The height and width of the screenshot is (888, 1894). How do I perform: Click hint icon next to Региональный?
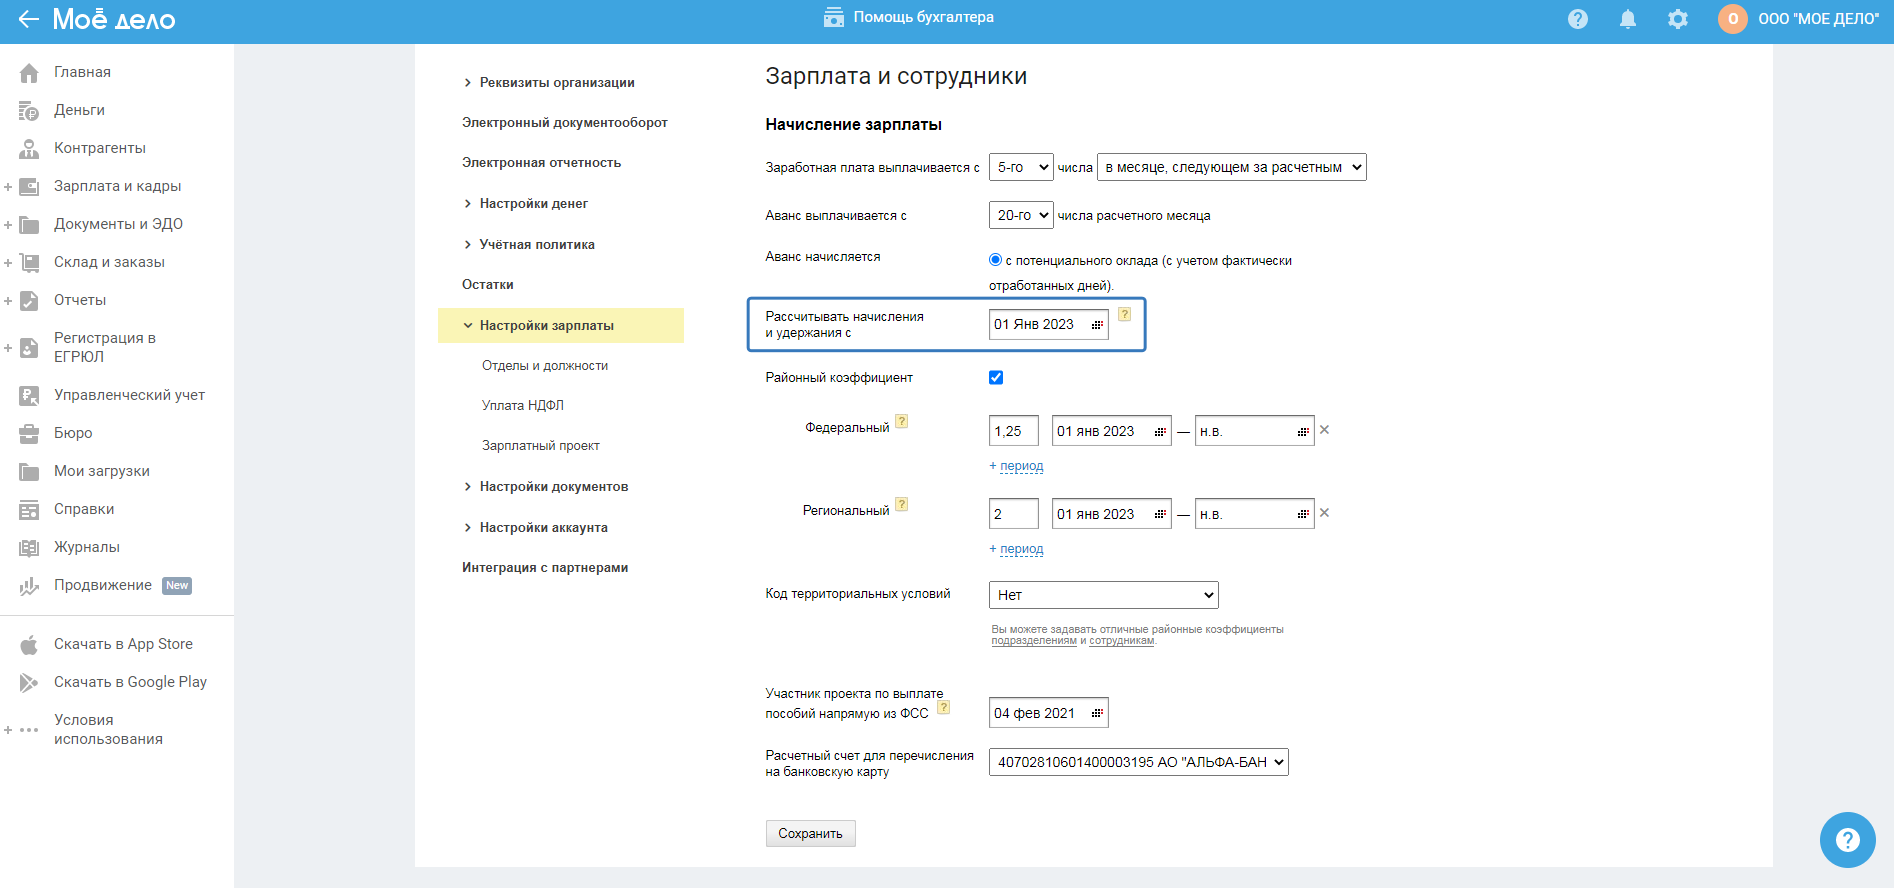click(x=902, y=505)
